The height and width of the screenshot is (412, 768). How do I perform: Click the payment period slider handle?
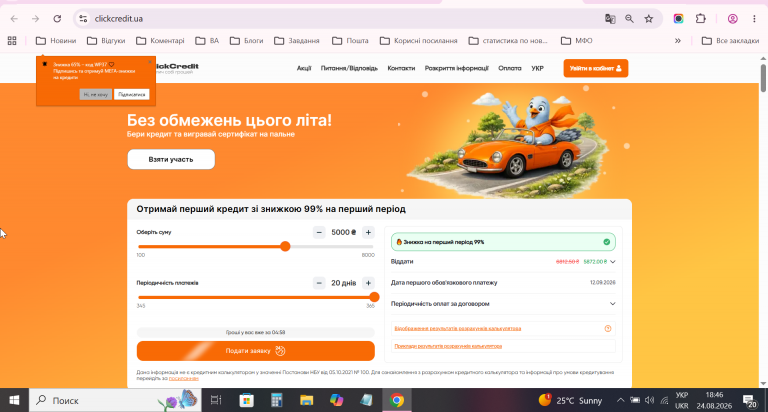pos(374,297)
